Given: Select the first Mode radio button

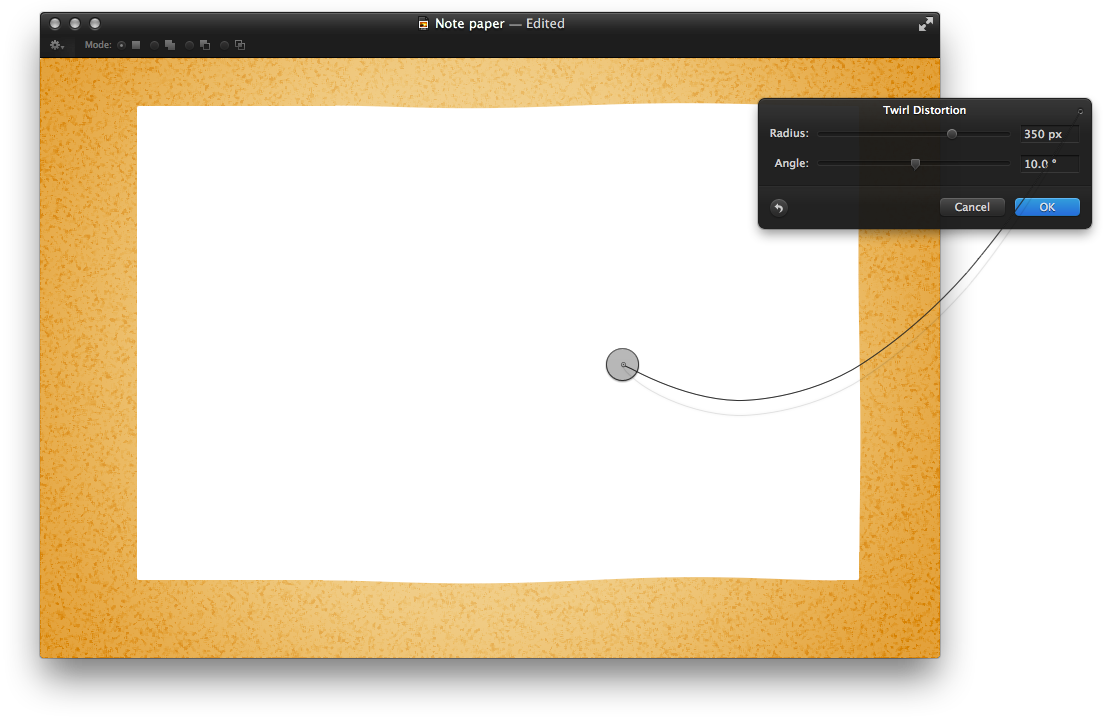Looking at the screenshot, I should point(122,45).
